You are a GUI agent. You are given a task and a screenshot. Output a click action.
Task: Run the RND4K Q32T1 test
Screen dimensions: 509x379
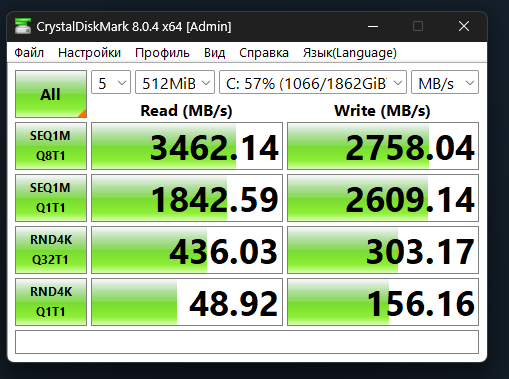coord(51,250)
